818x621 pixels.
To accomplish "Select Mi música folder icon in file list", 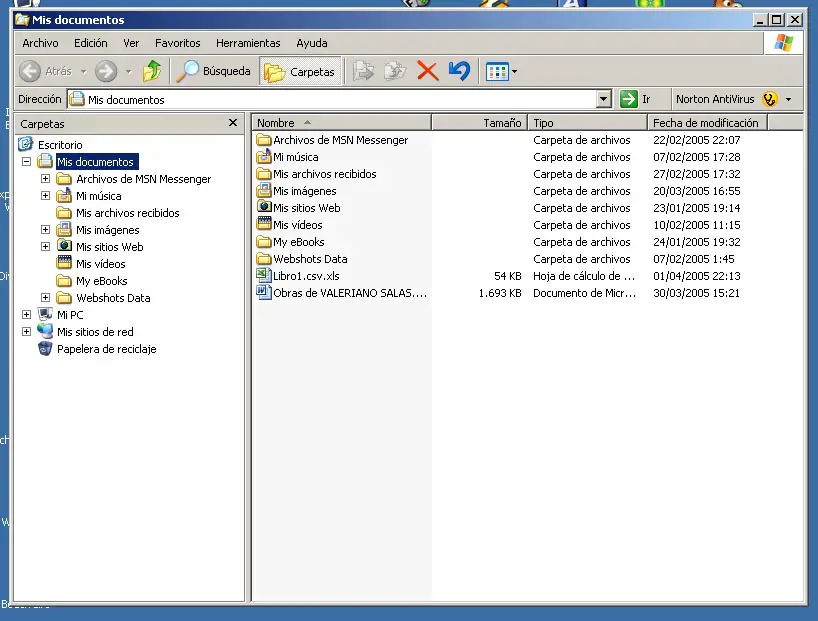I will [264, 156].
